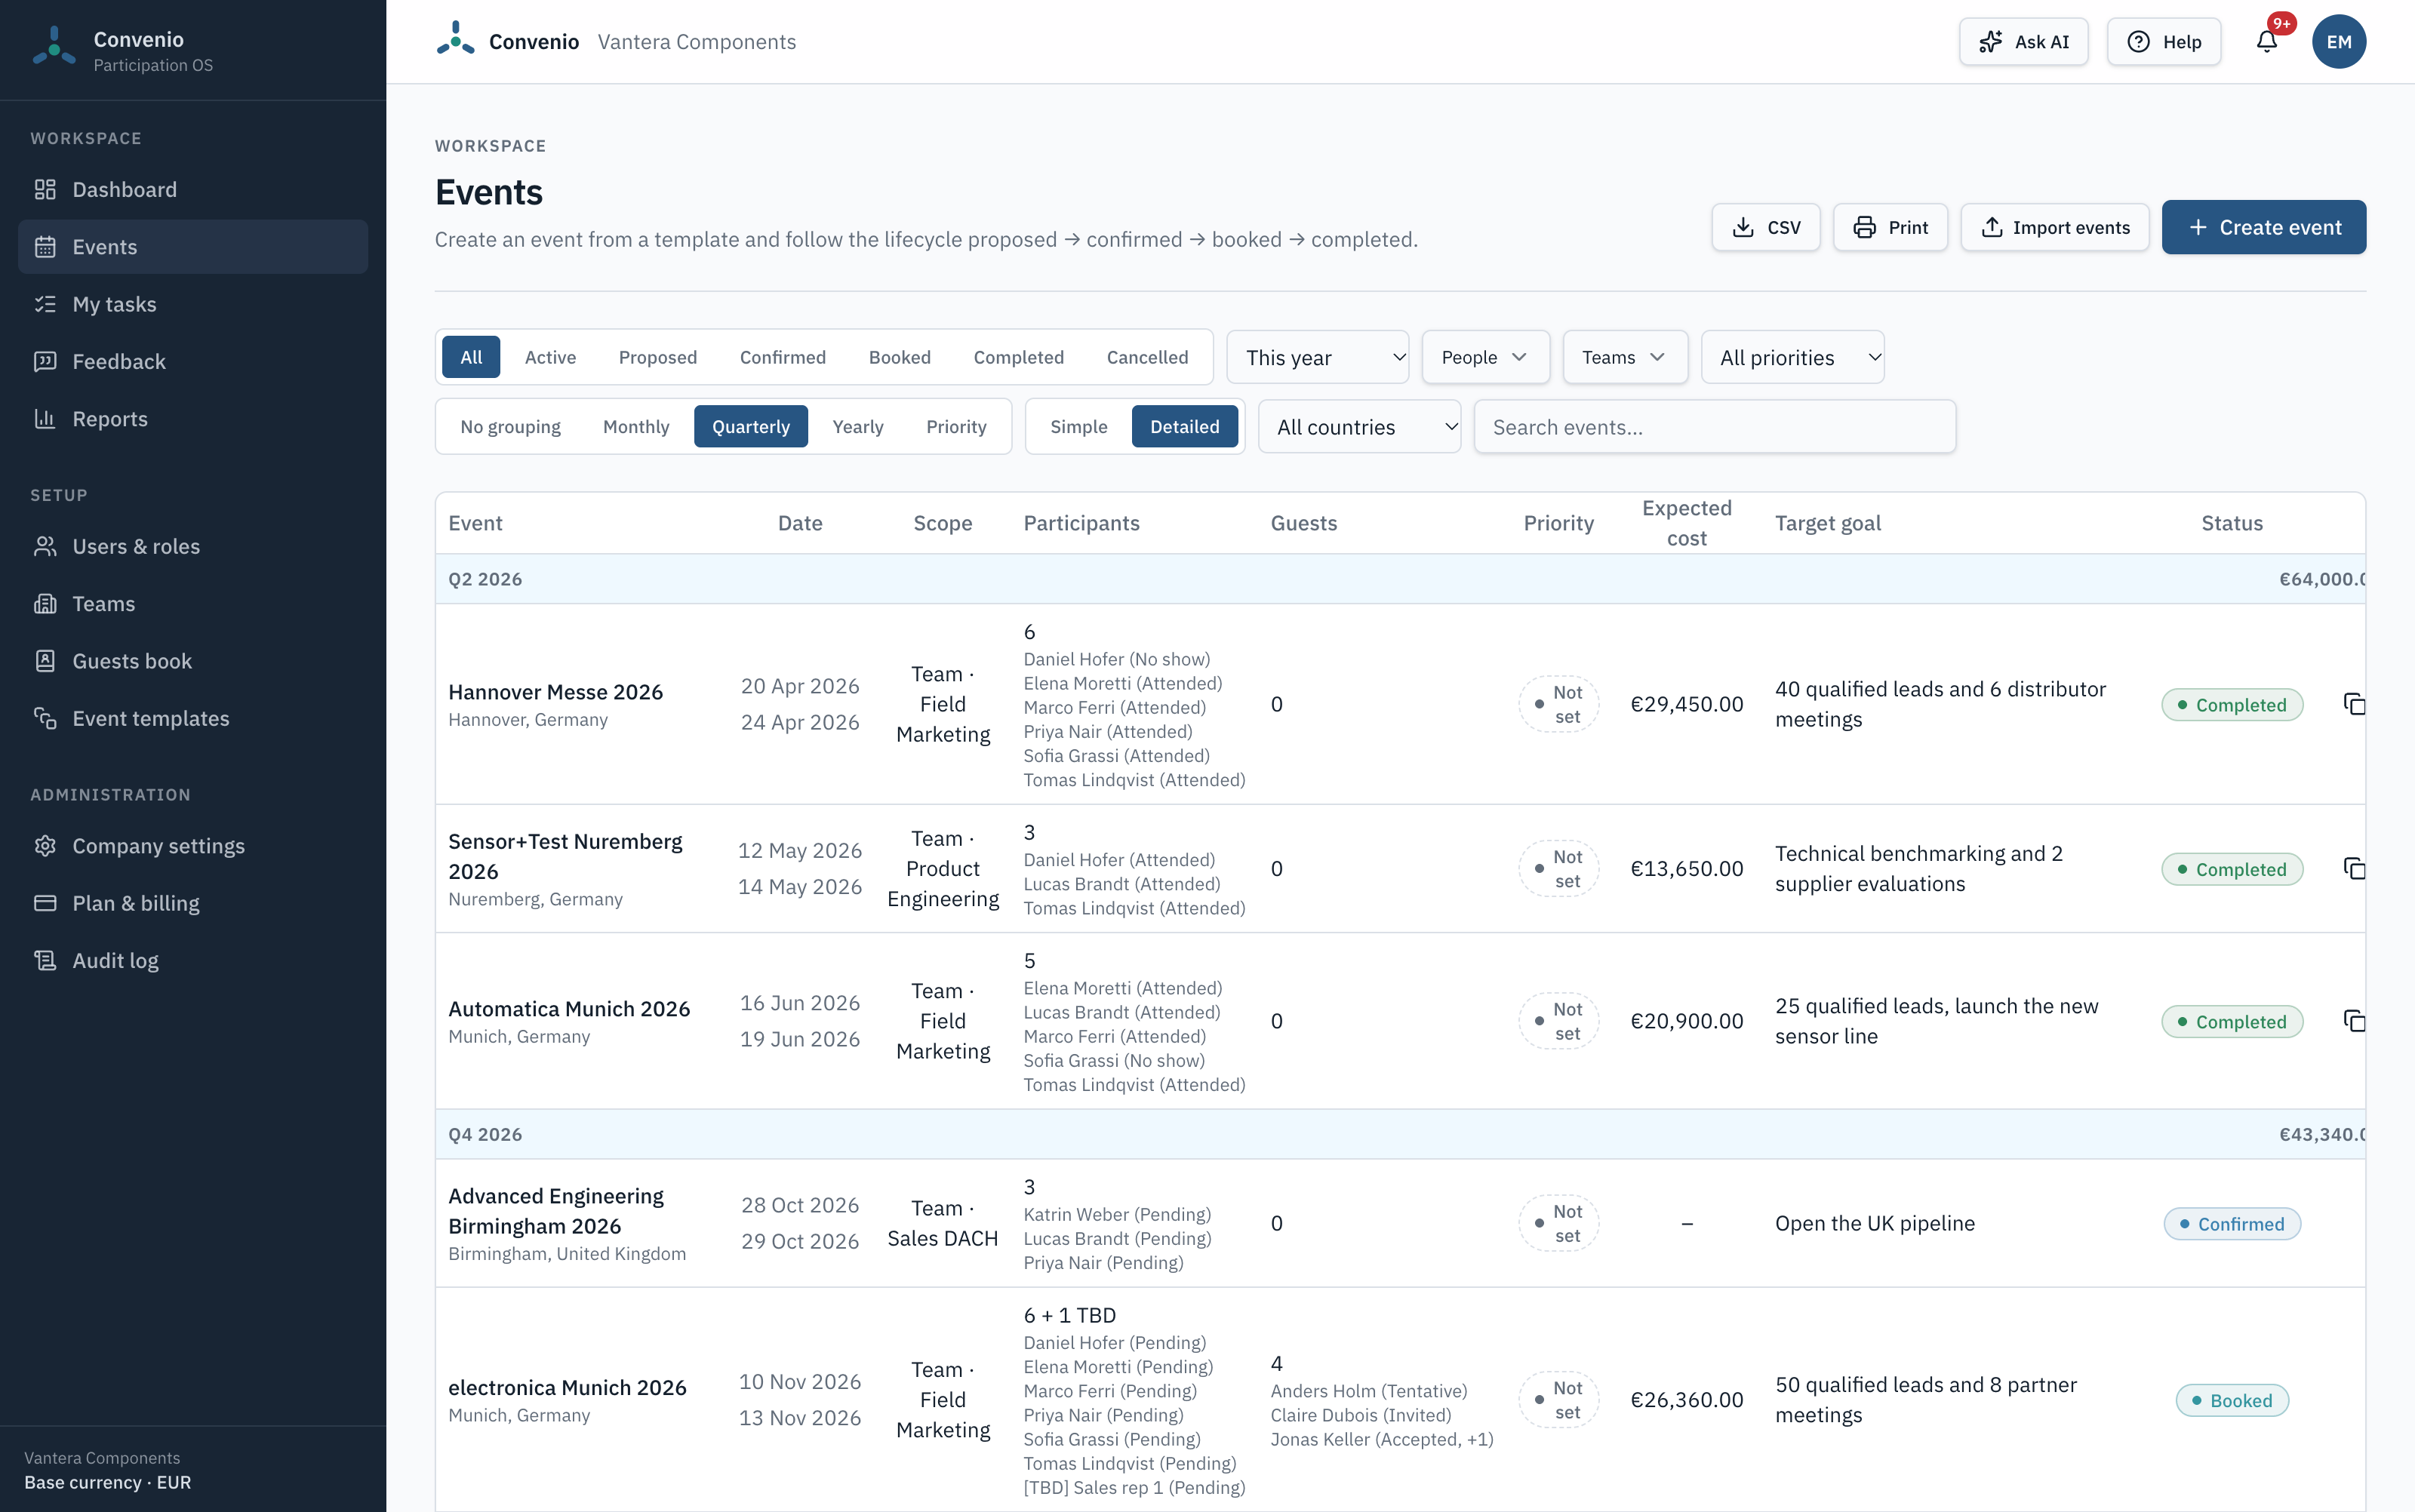The image size is (2415, 1512).
Task: Select the Detailed view toggle
Action: (x=1184, y=426)
